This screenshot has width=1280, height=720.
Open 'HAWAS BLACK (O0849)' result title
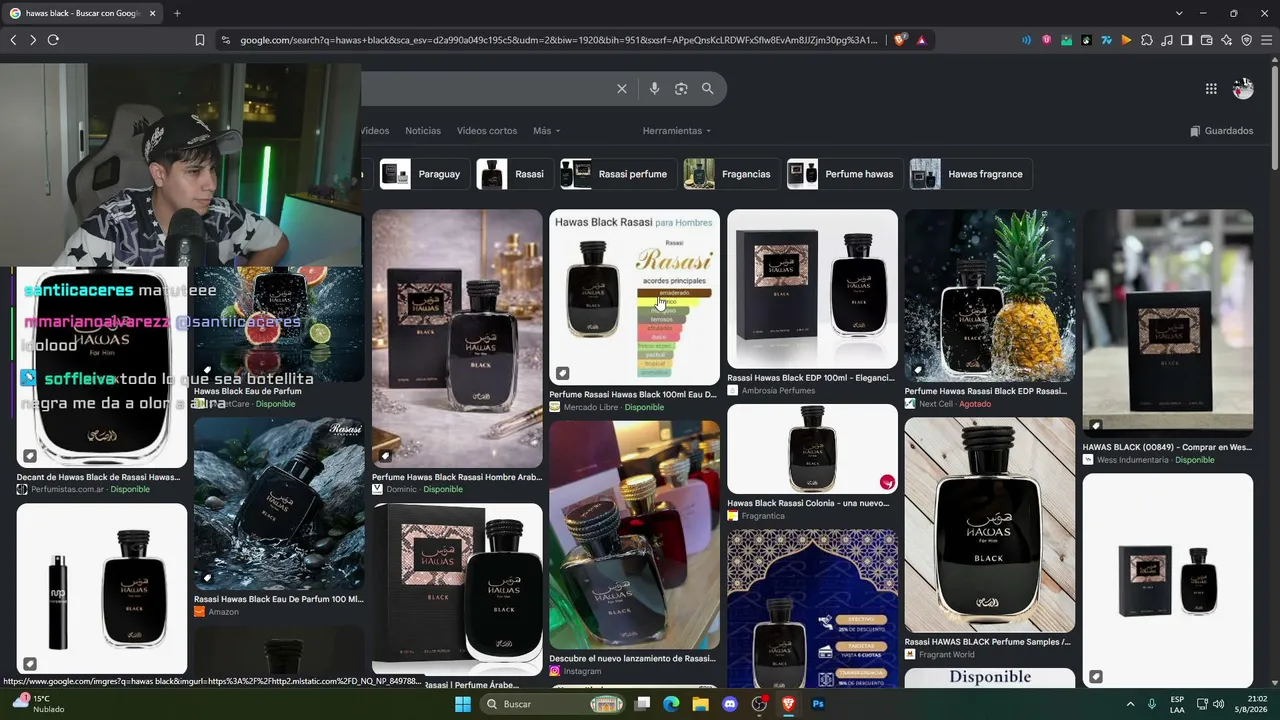pos(1168,447)
